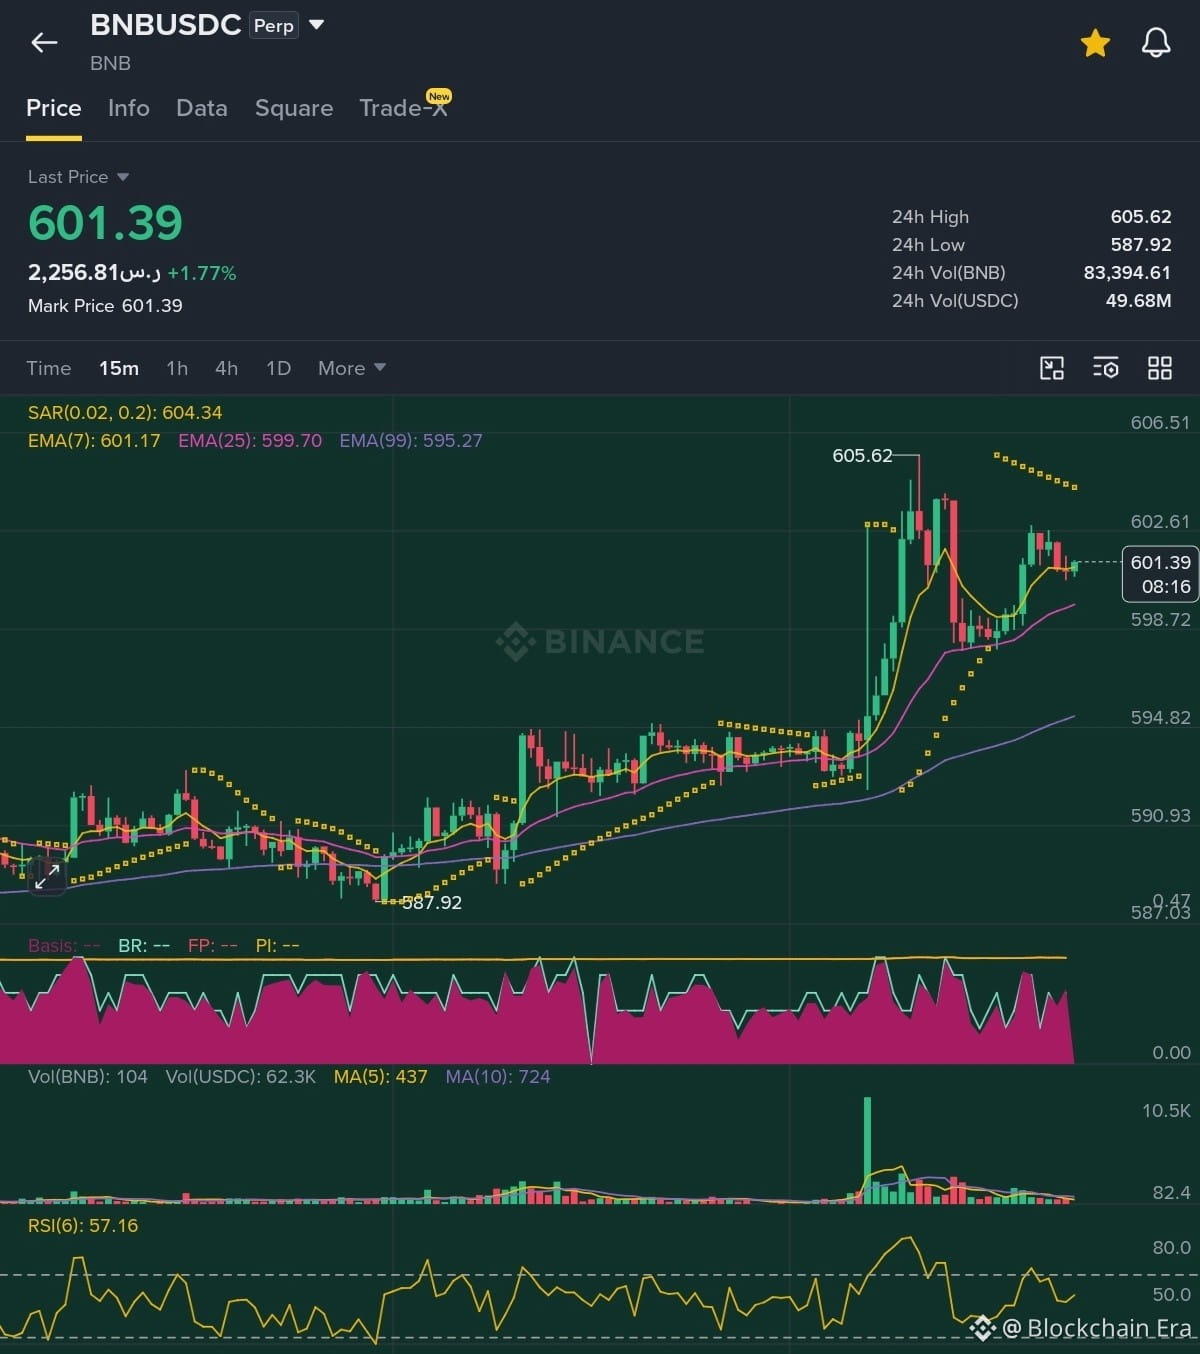Screen dimensions: 1200x1354
Task: Select the 4h interval
Action: [x=227, y=368]
